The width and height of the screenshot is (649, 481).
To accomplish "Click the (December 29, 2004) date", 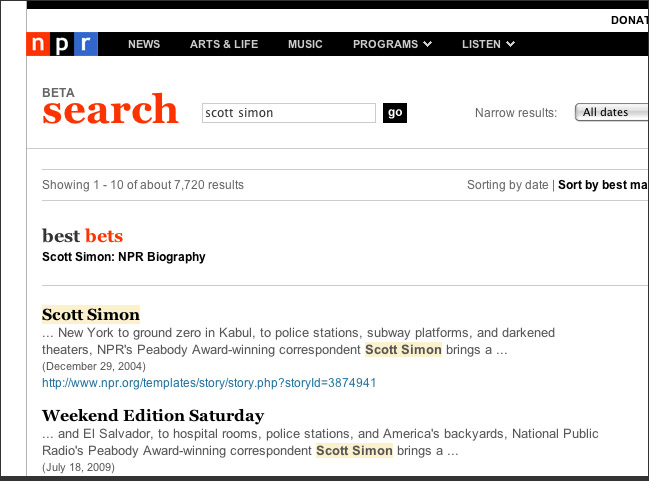I will [x=94, y=366].
